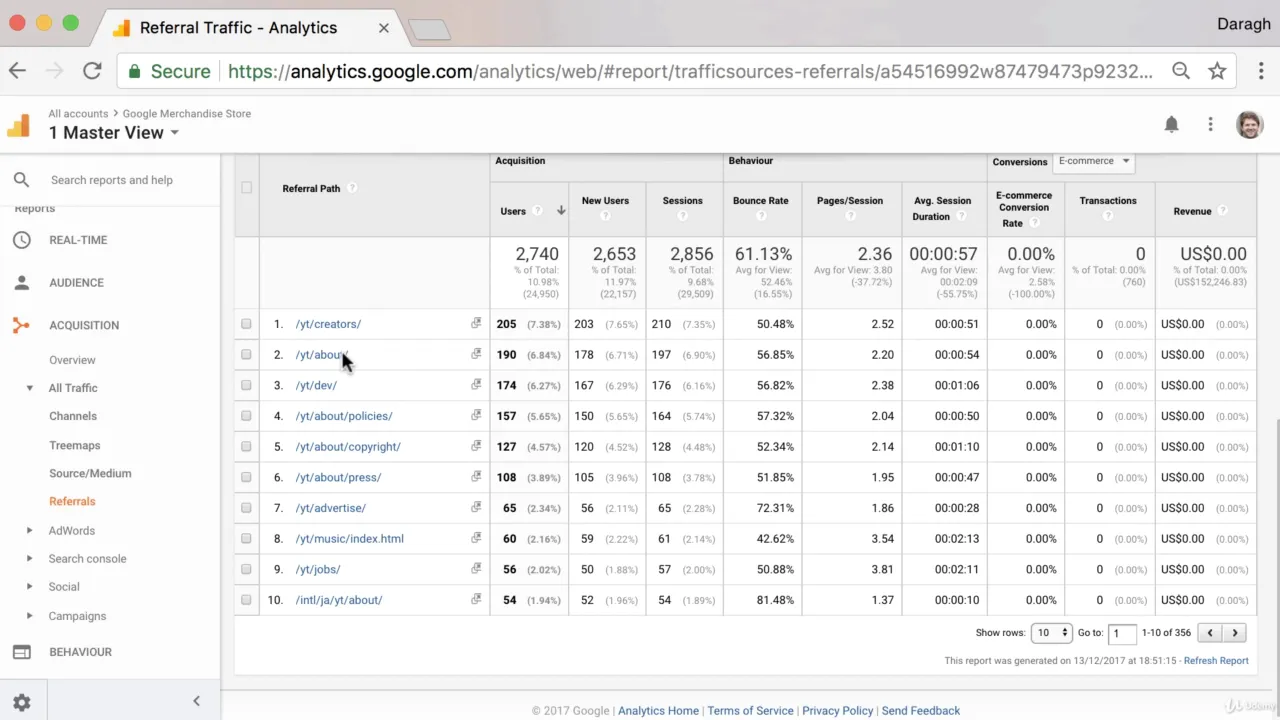Open the Channels report
This screenshot has height=720, width=1280.
(73, 416)
